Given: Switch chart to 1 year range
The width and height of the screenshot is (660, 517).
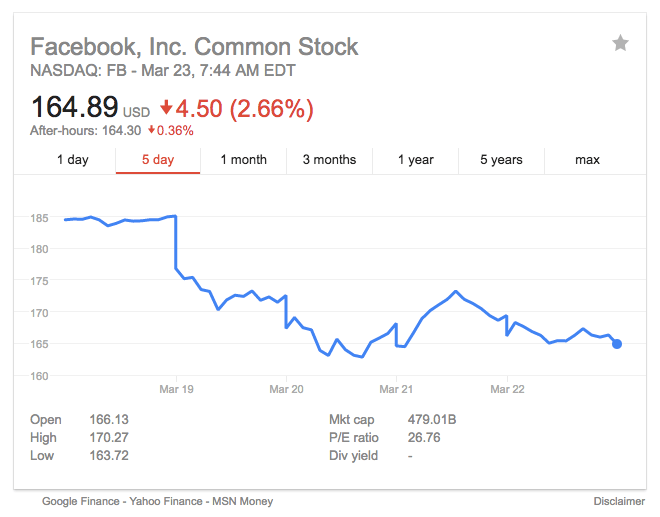Looking at the screenshot, I should 415,160.
